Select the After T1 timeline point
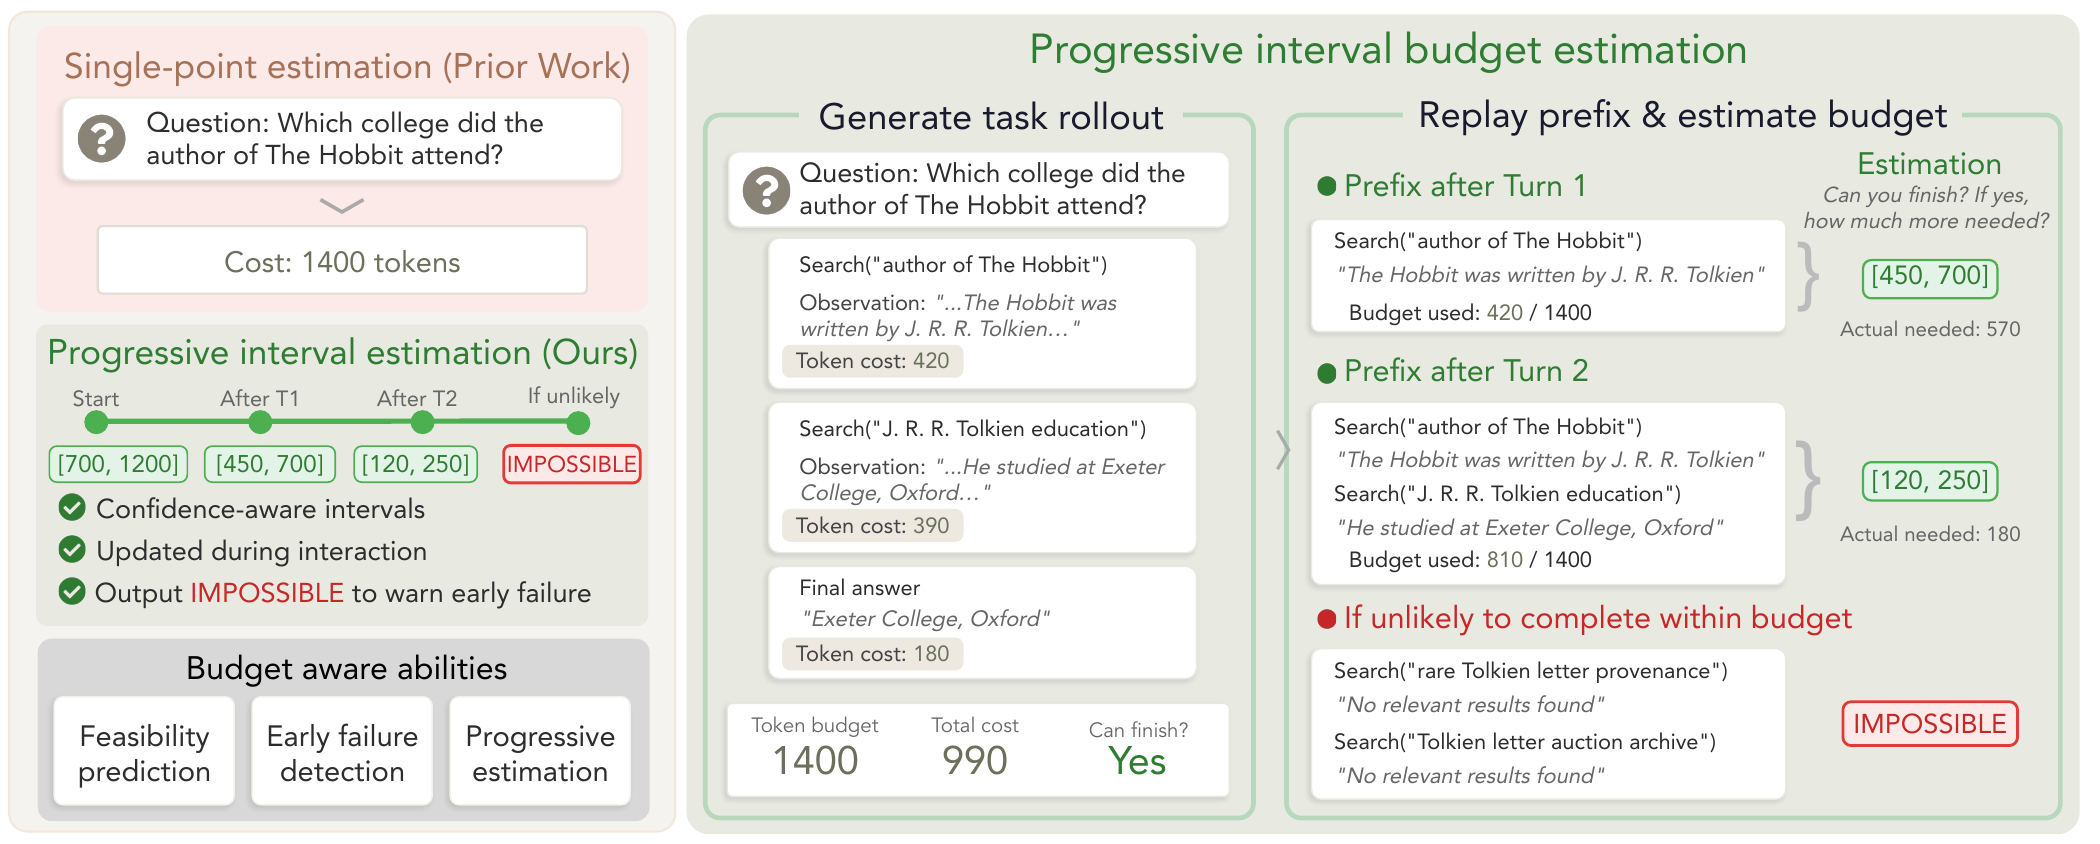This screenshot has height=844, width=2100. point(260,423)
